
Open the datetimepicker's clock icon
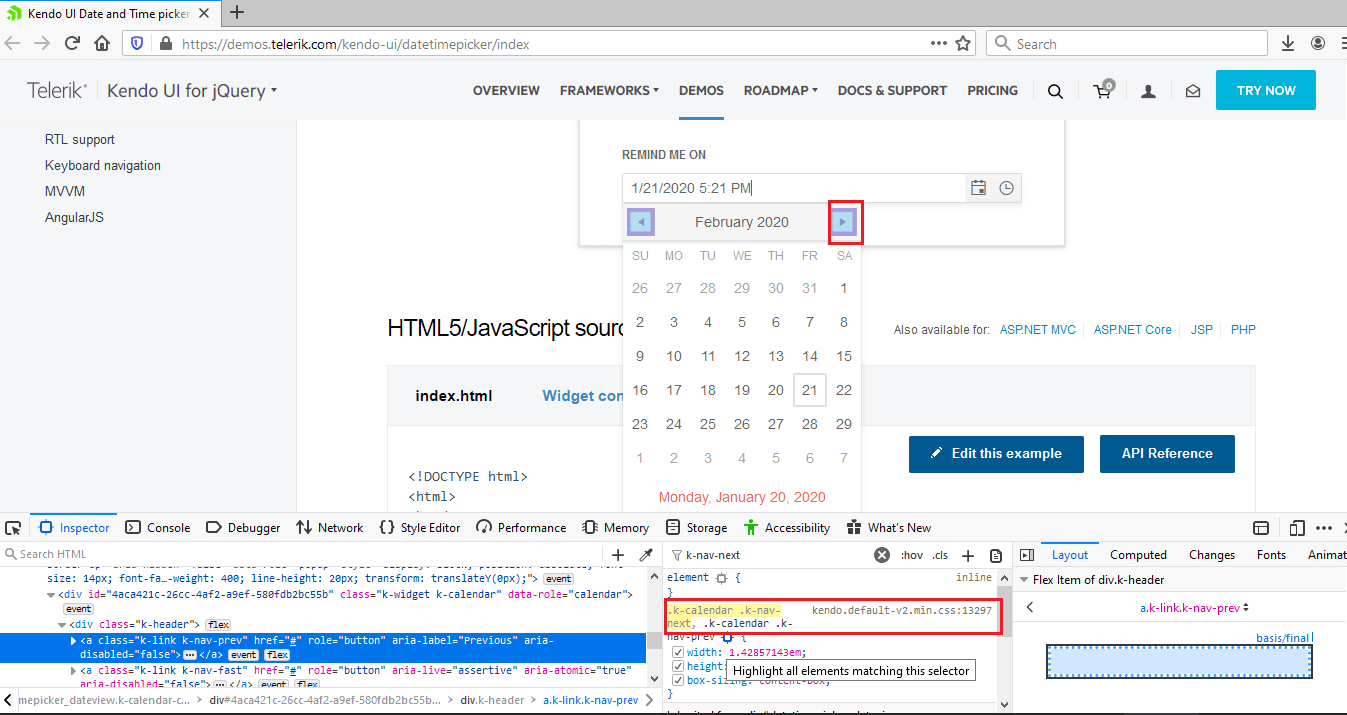(x=1006, y=187)
